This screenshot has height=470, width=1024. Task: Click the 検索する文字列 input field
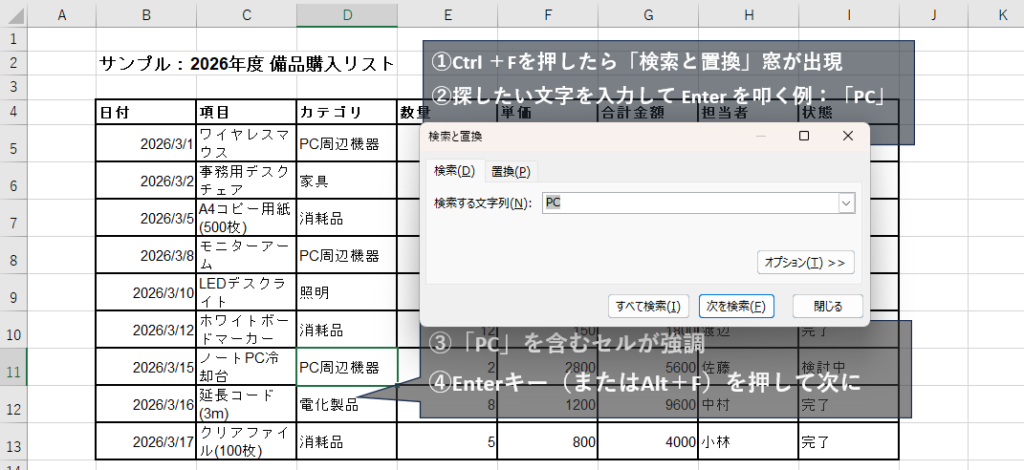[690, 203]
